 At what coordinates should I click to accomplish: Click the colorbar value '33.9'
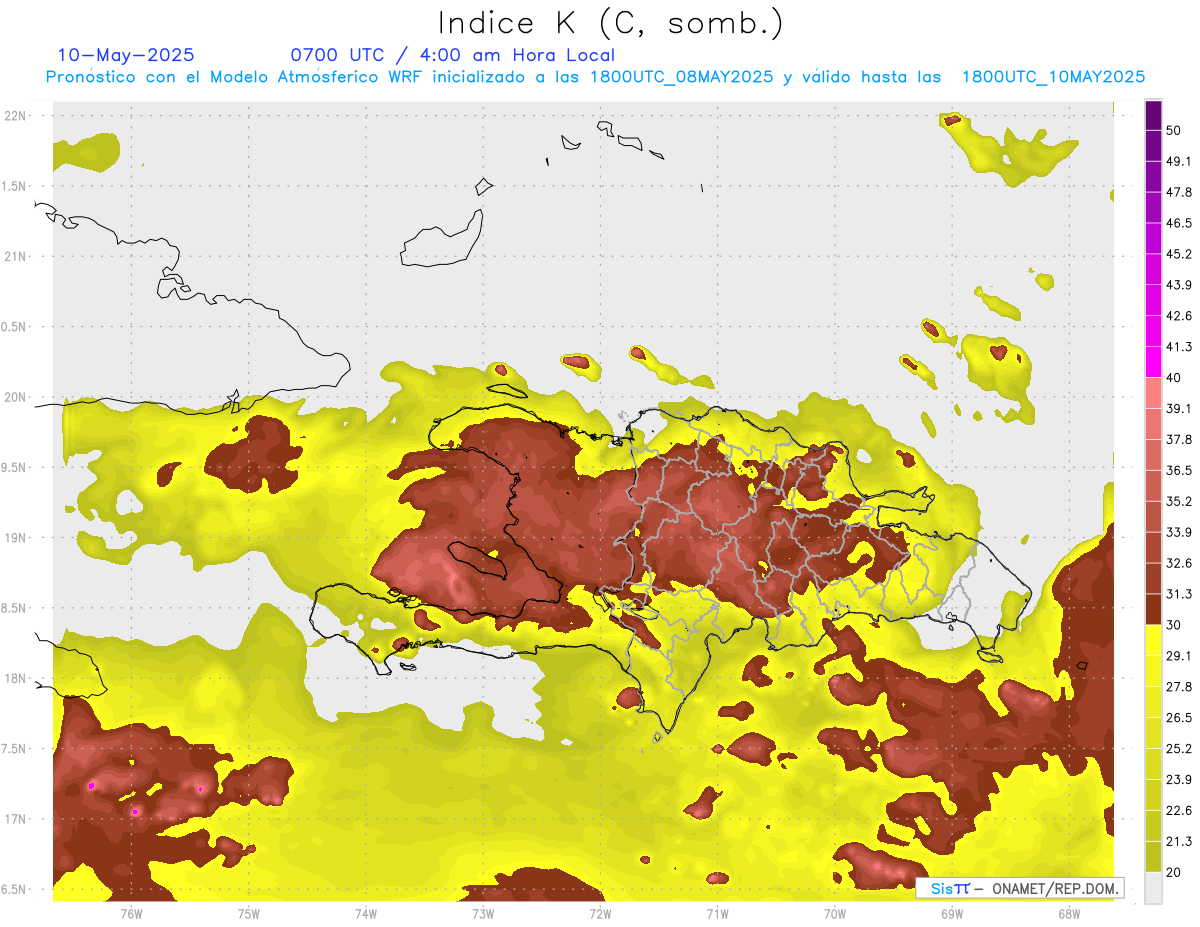(1178, 533)
